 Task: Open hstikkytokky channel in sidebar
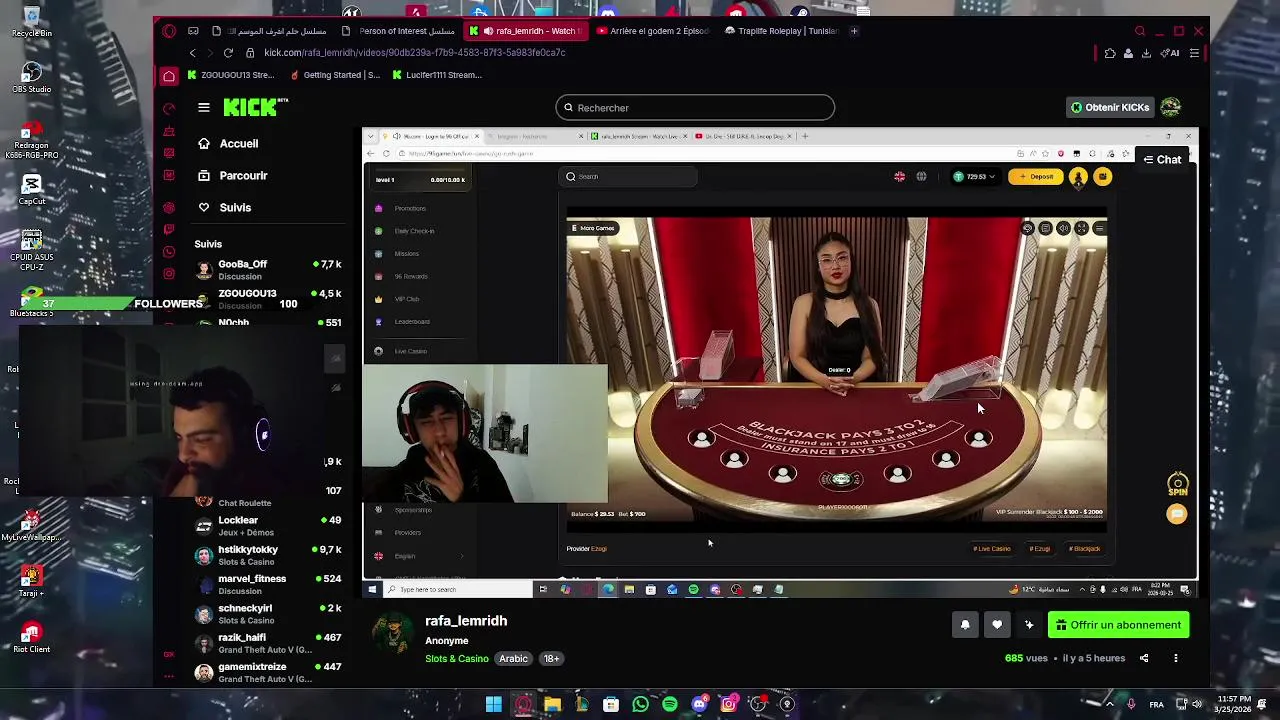269,555
